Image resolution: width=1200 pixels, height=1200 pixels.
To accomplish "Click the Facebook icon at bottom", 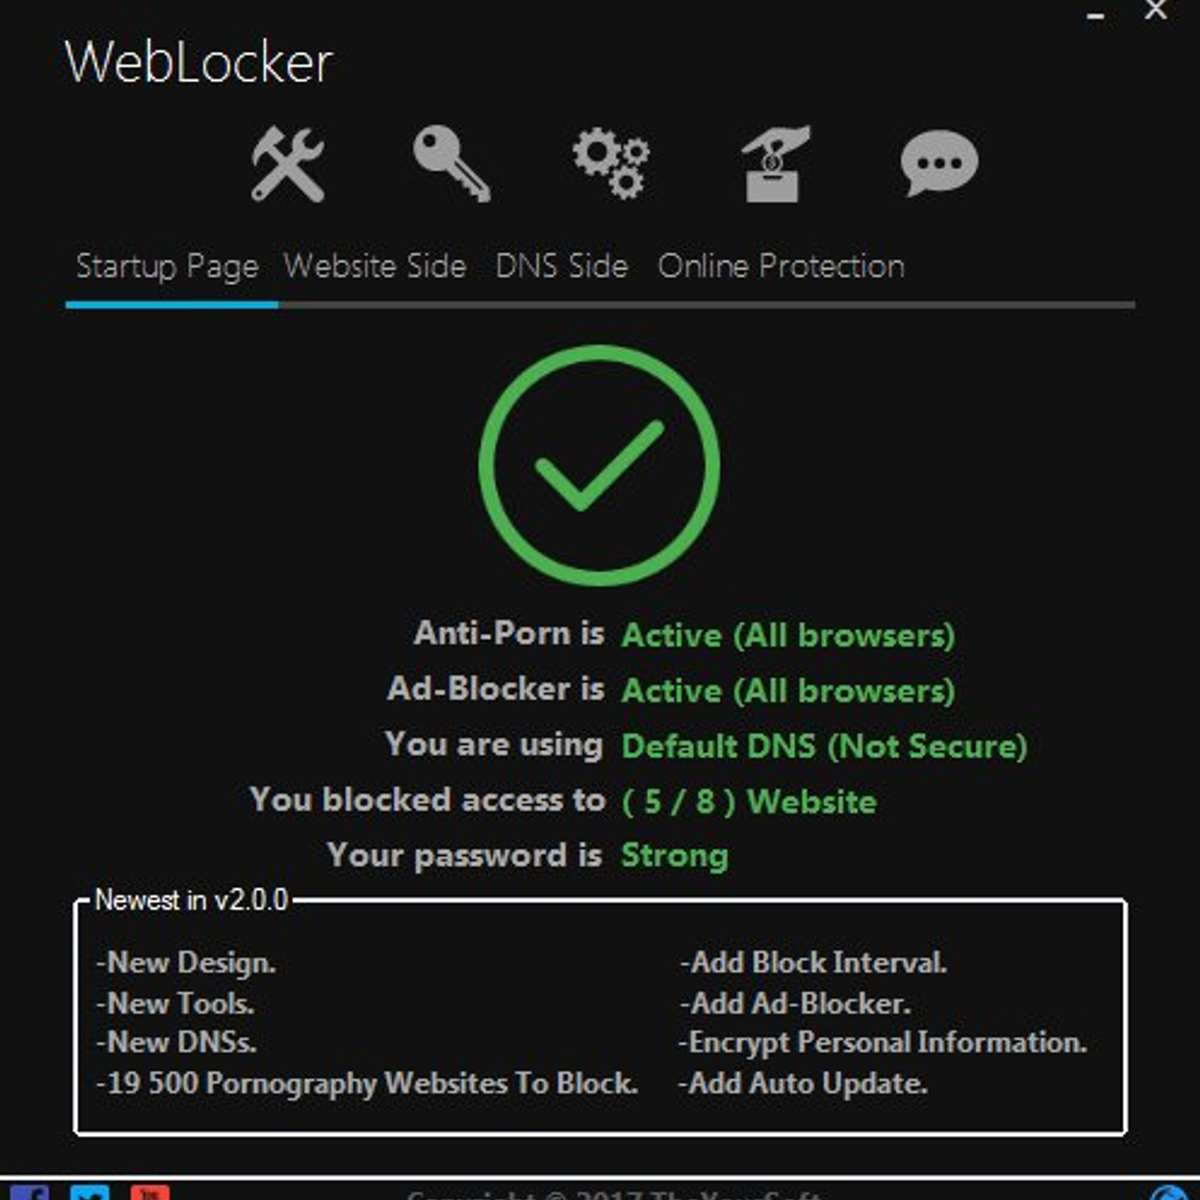I will tap(28, 1192).
